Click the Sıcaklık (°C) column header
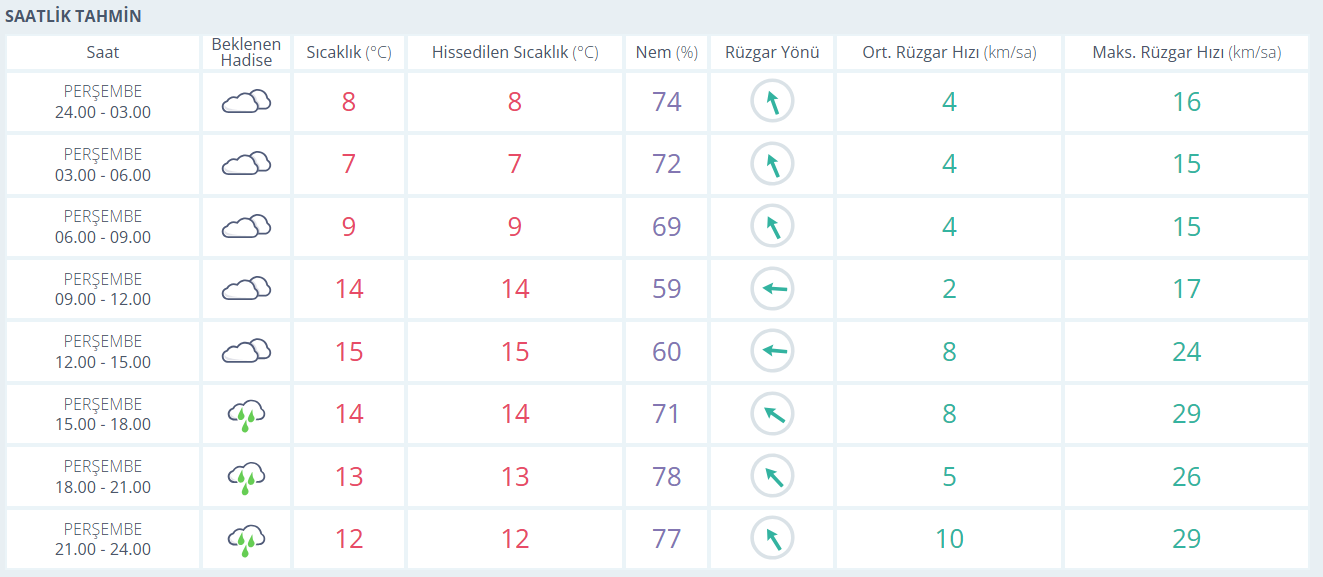1323x577 pixels. 348,53
